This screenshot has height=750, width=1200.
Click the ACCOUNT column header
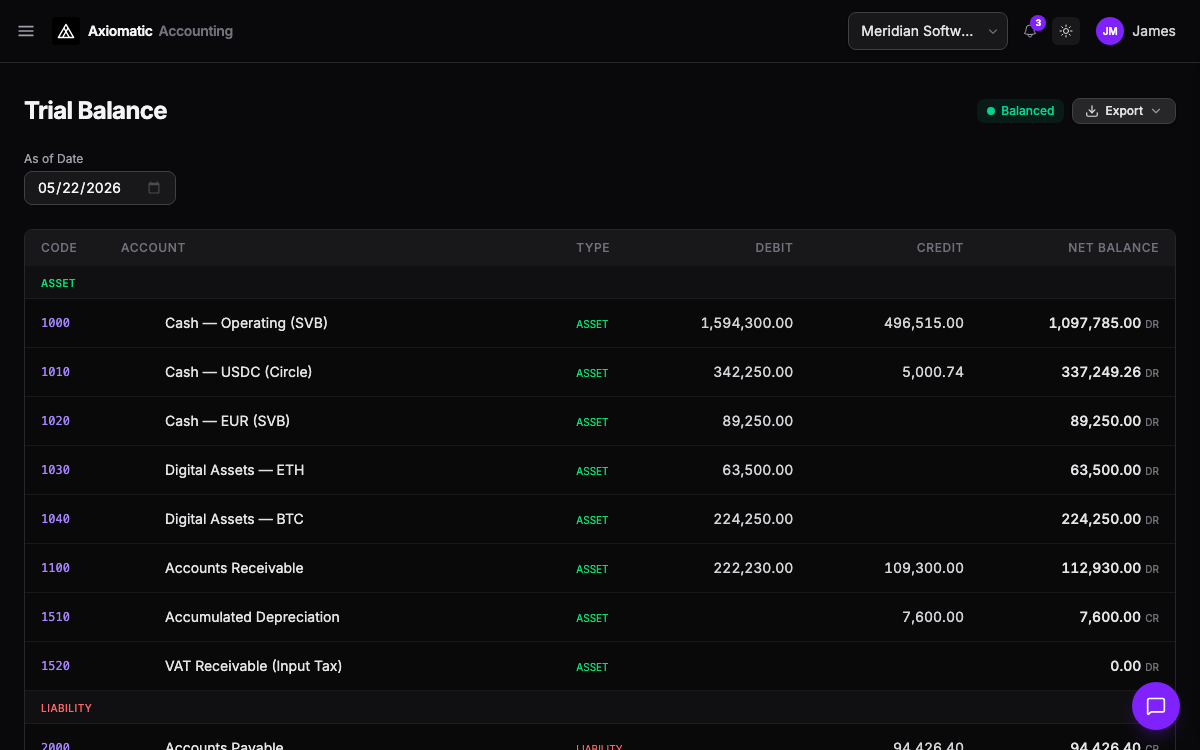153,248
